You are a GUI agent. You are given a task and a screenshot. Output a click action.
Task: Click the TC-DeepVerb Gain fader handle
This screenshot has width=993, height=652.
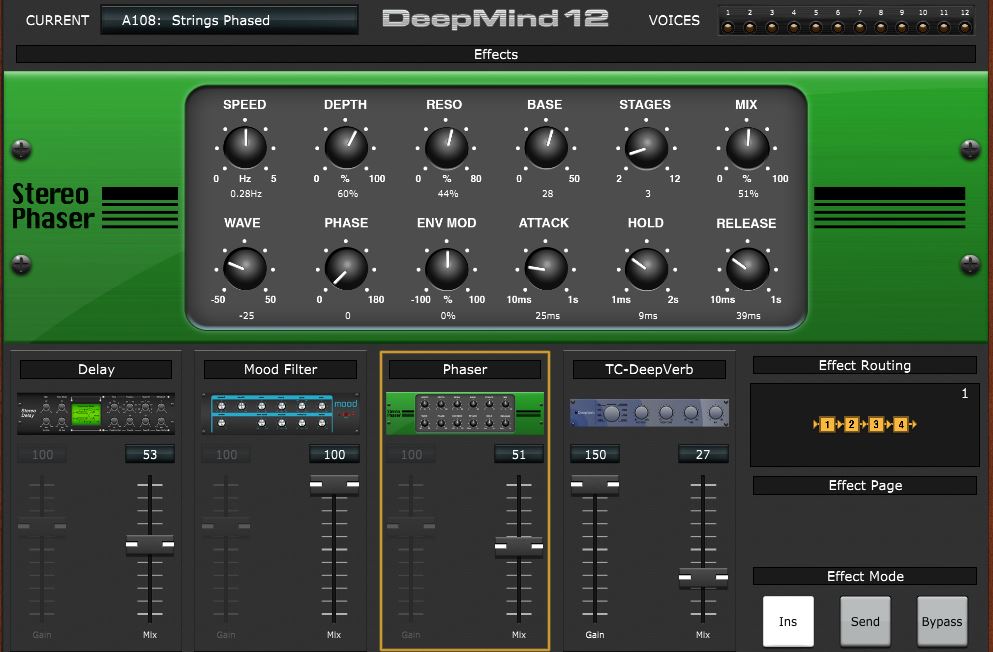pyautogui.click(x=595, y=485)
